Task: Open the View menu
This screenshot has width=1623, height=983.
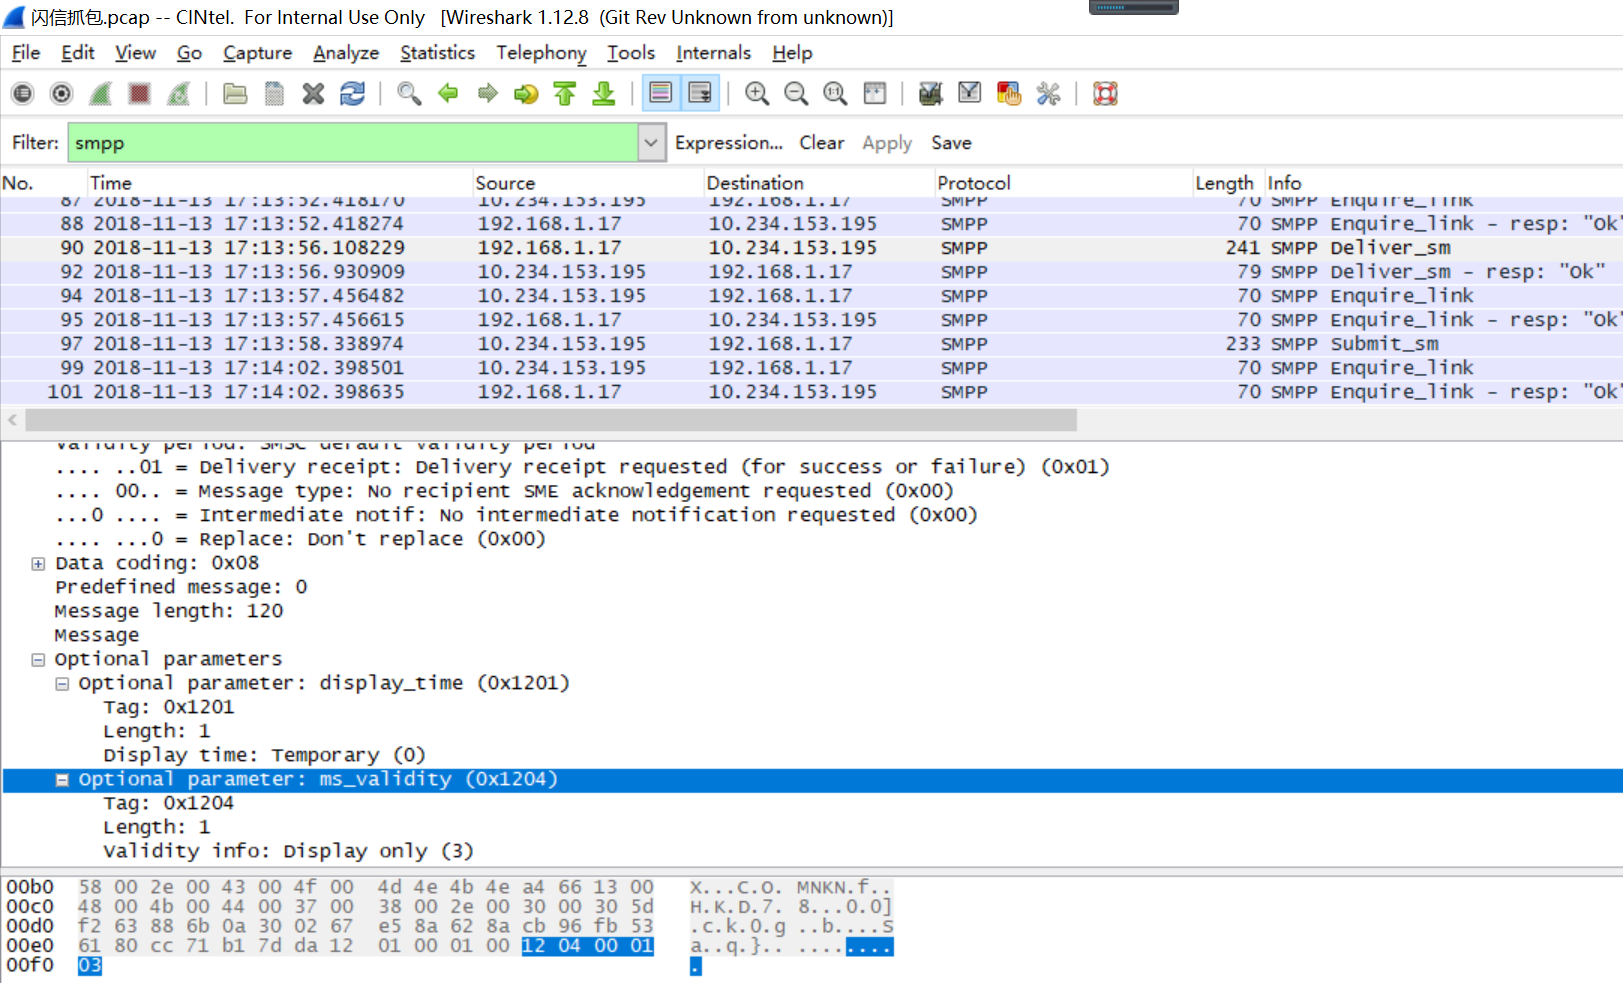Action: click(x=135, y=53)
